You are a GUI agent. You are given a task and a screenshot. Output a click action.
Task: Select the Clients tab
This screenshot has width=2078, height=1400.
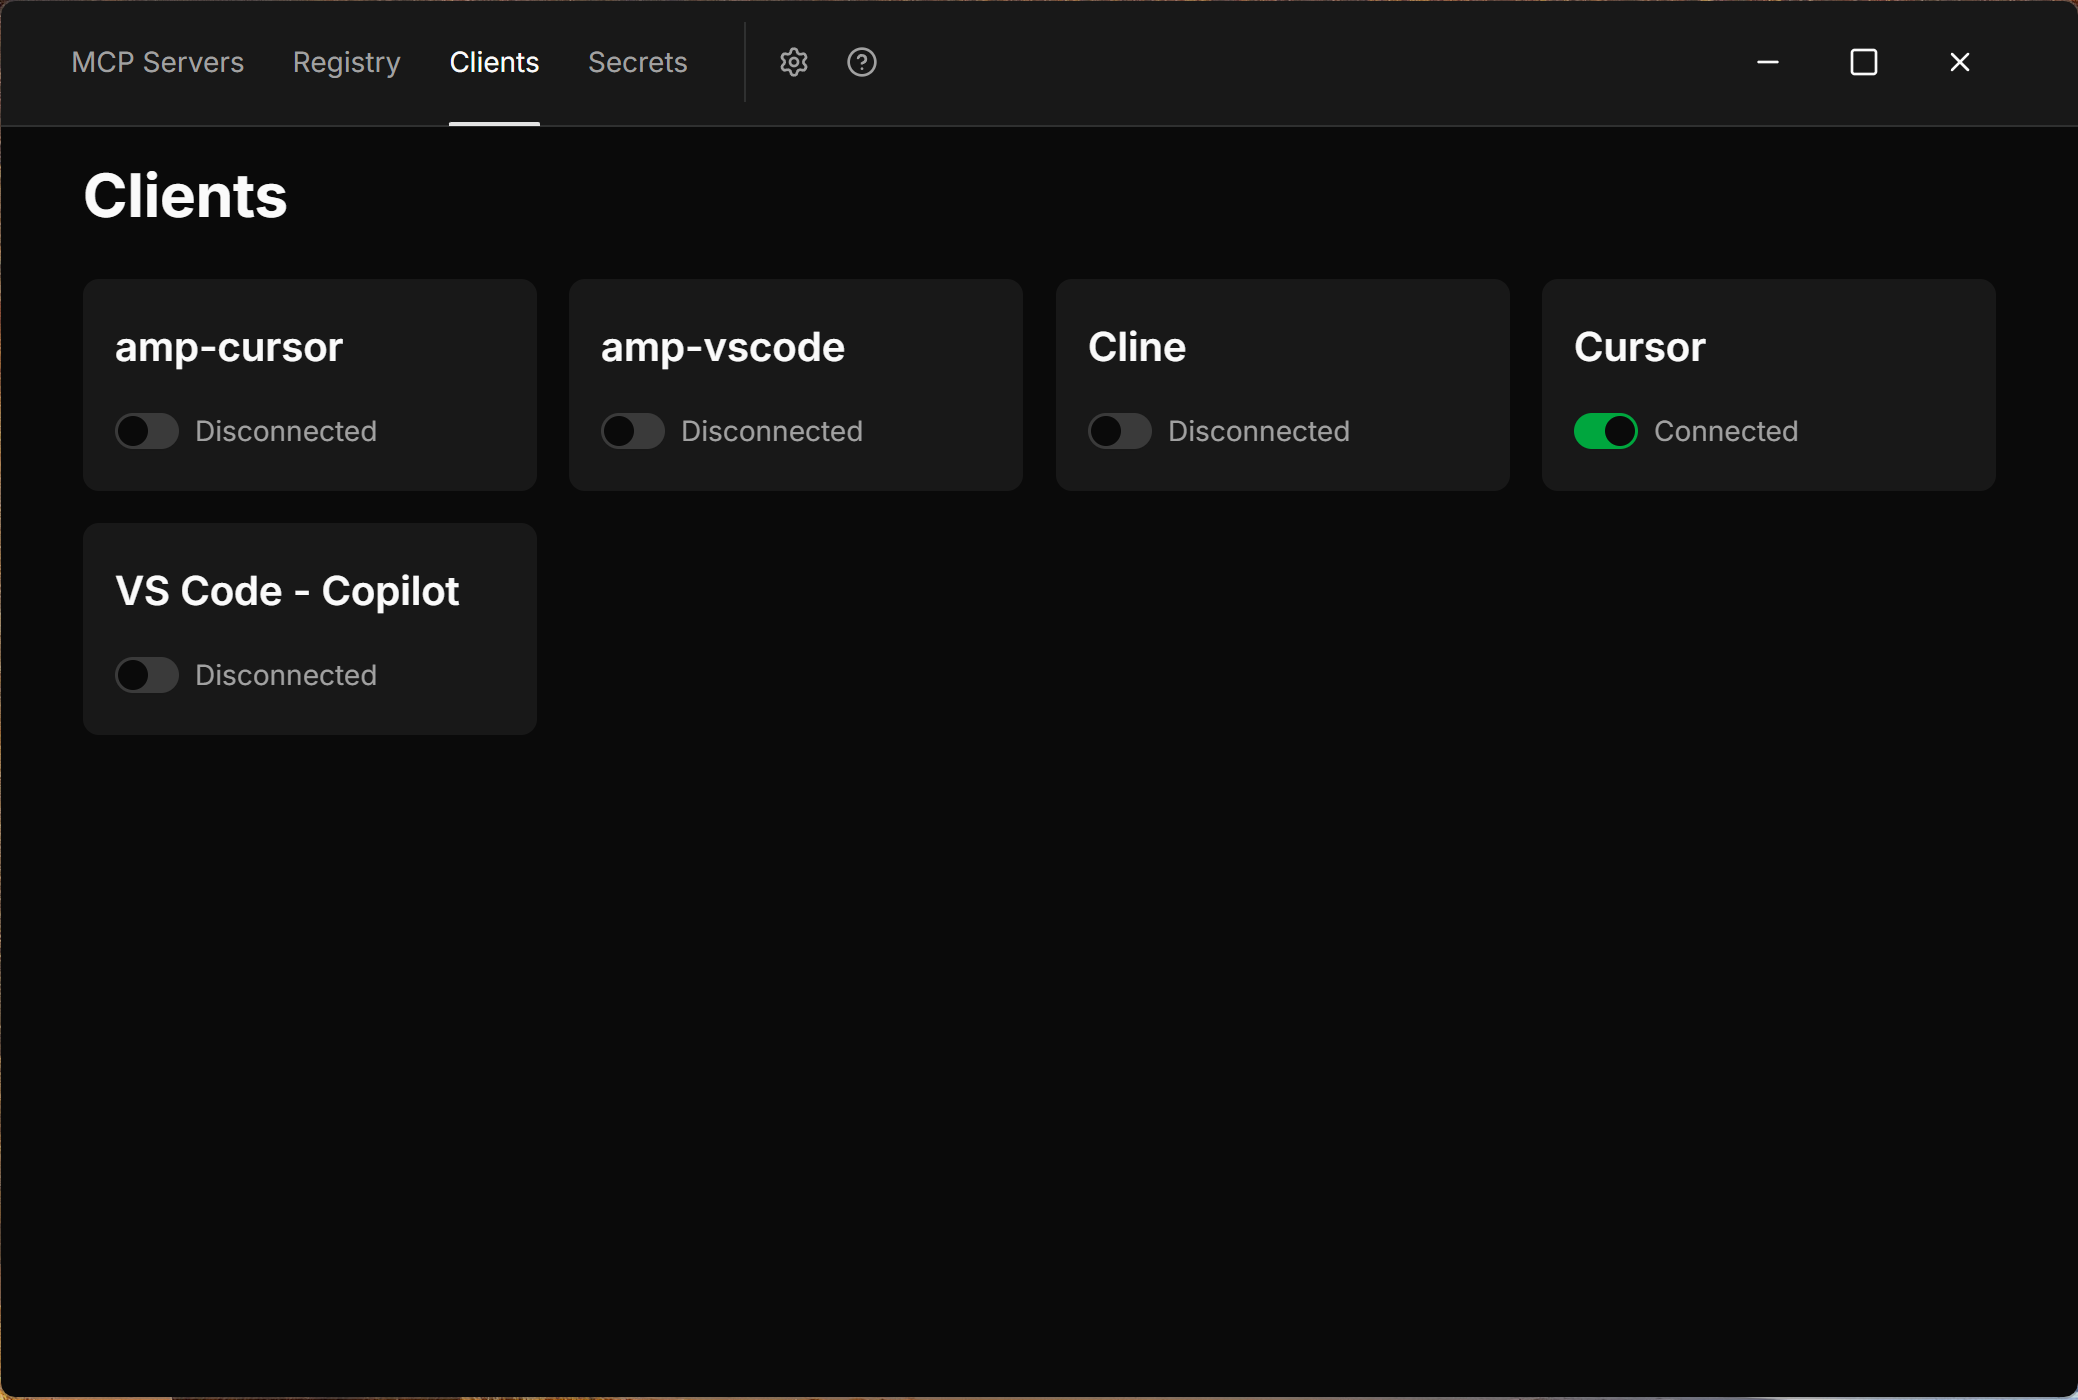click(494, 62)
